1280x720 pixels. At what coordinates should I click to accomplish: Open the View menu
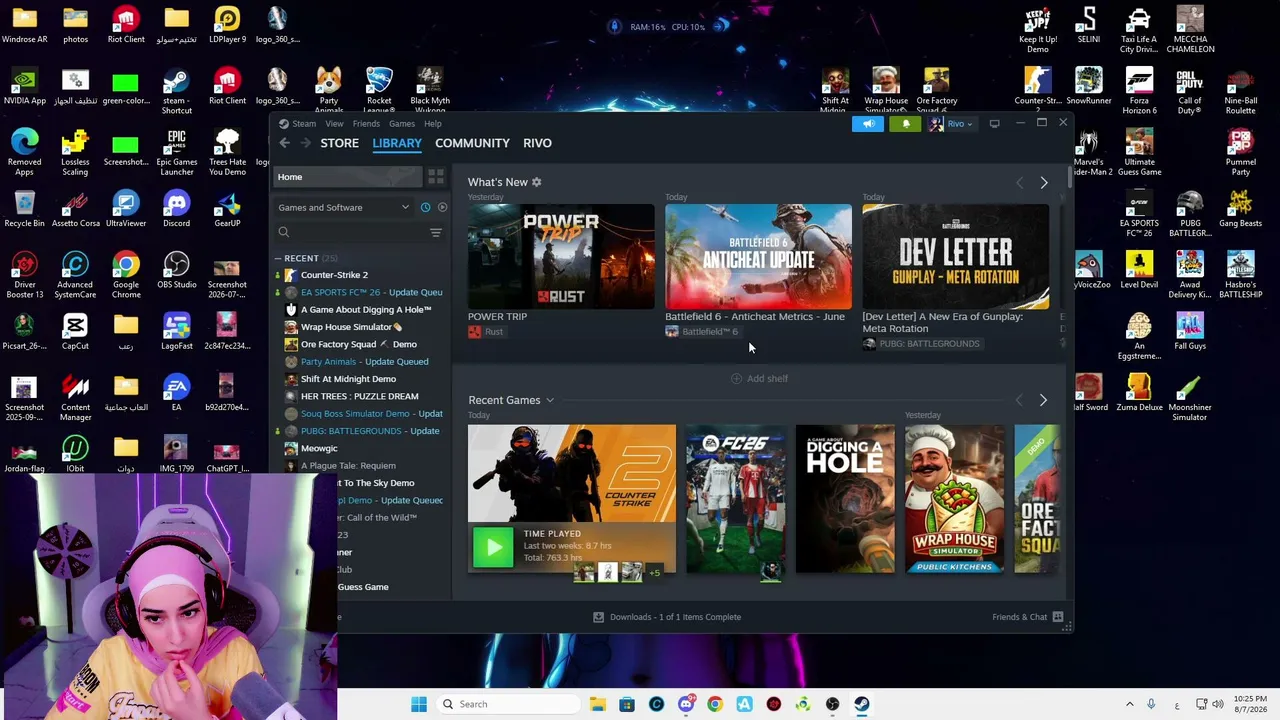coord(334,124)
